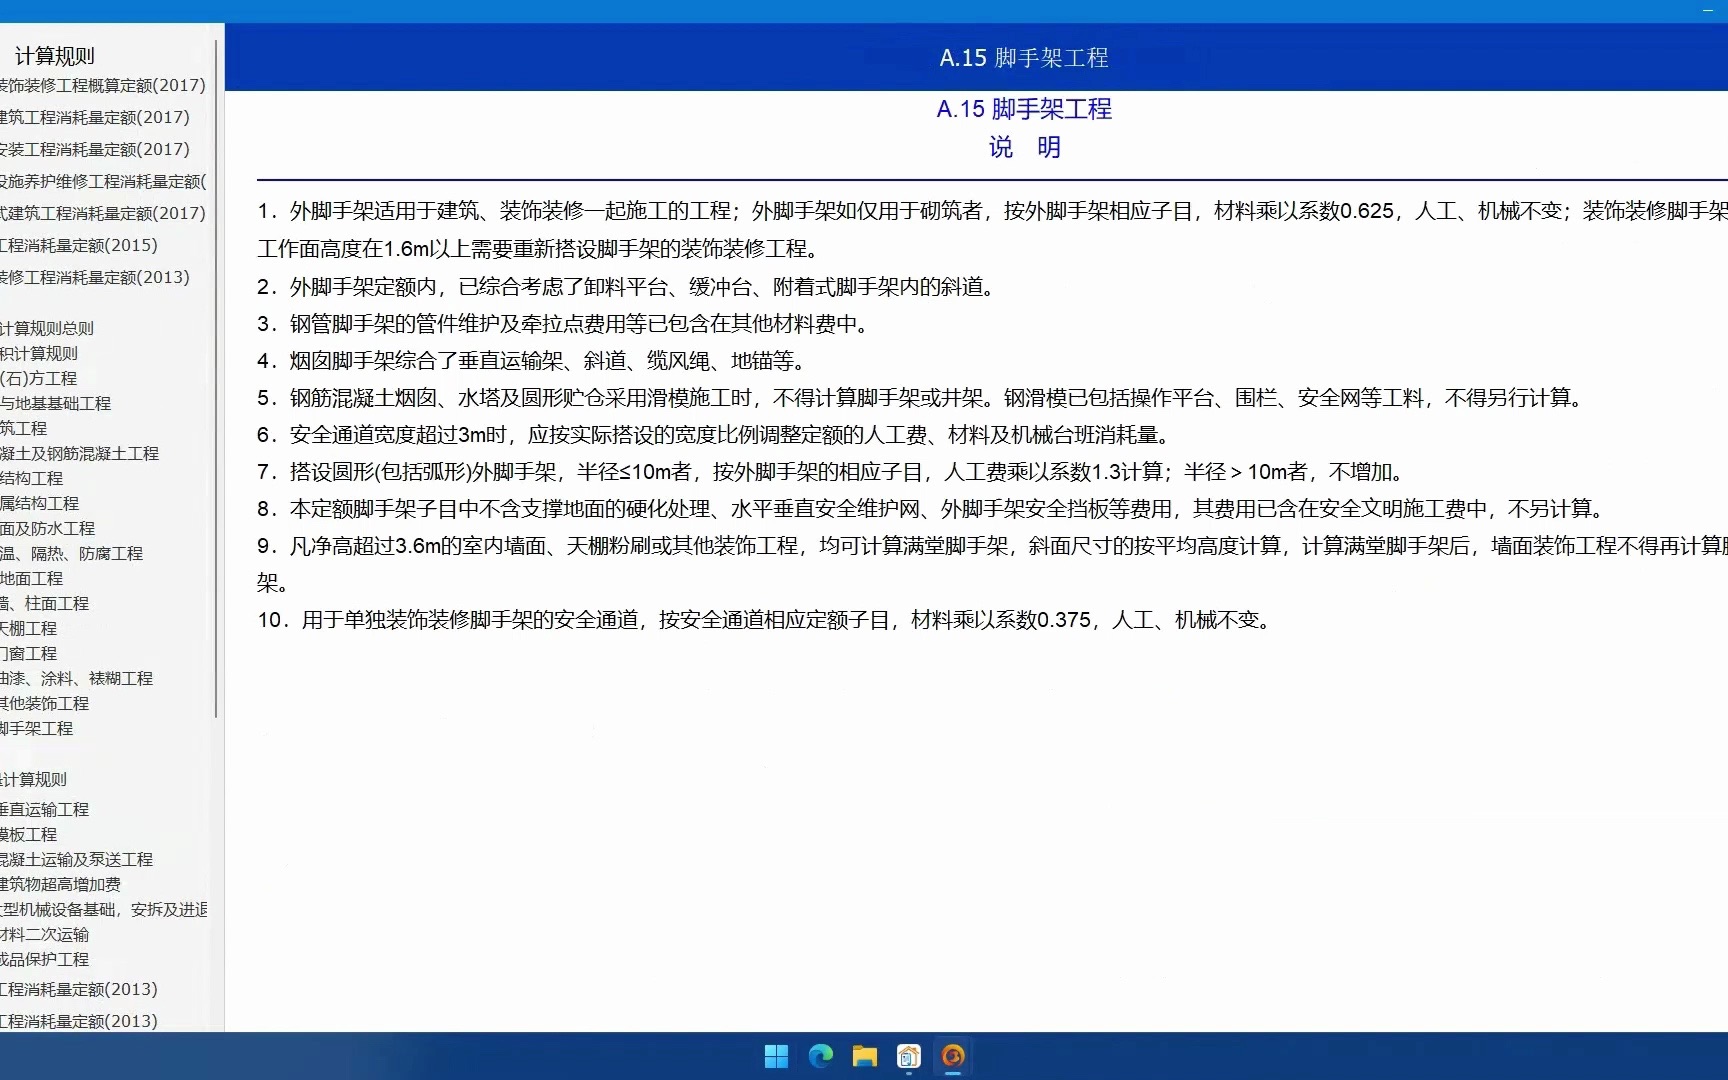Screen dimensions: 1728x1080
Task: Select 安装工程消耗量定额(2017) entry
Action: point(94,150)
